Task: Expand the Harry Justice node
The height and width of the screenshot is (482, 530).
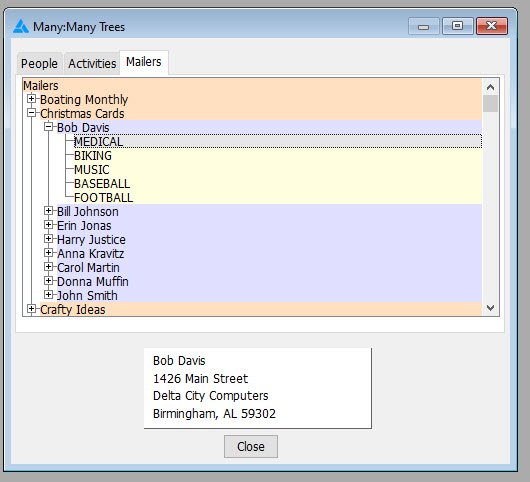Action: (49, 239)
